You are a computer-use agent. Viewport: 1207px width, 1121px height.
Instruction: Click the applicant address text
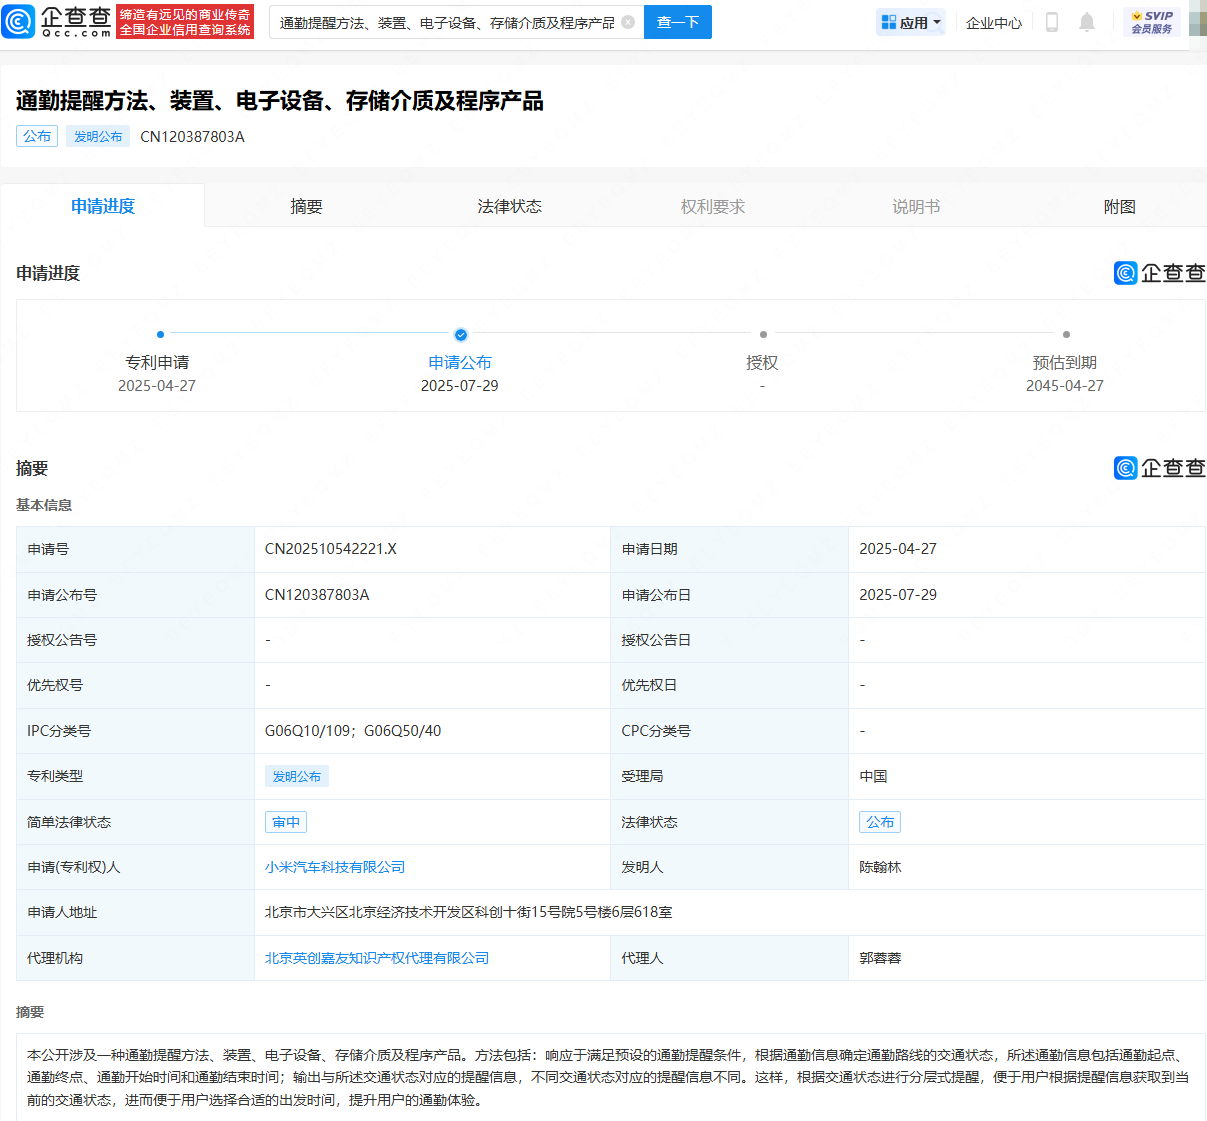(x=469, y=912)
